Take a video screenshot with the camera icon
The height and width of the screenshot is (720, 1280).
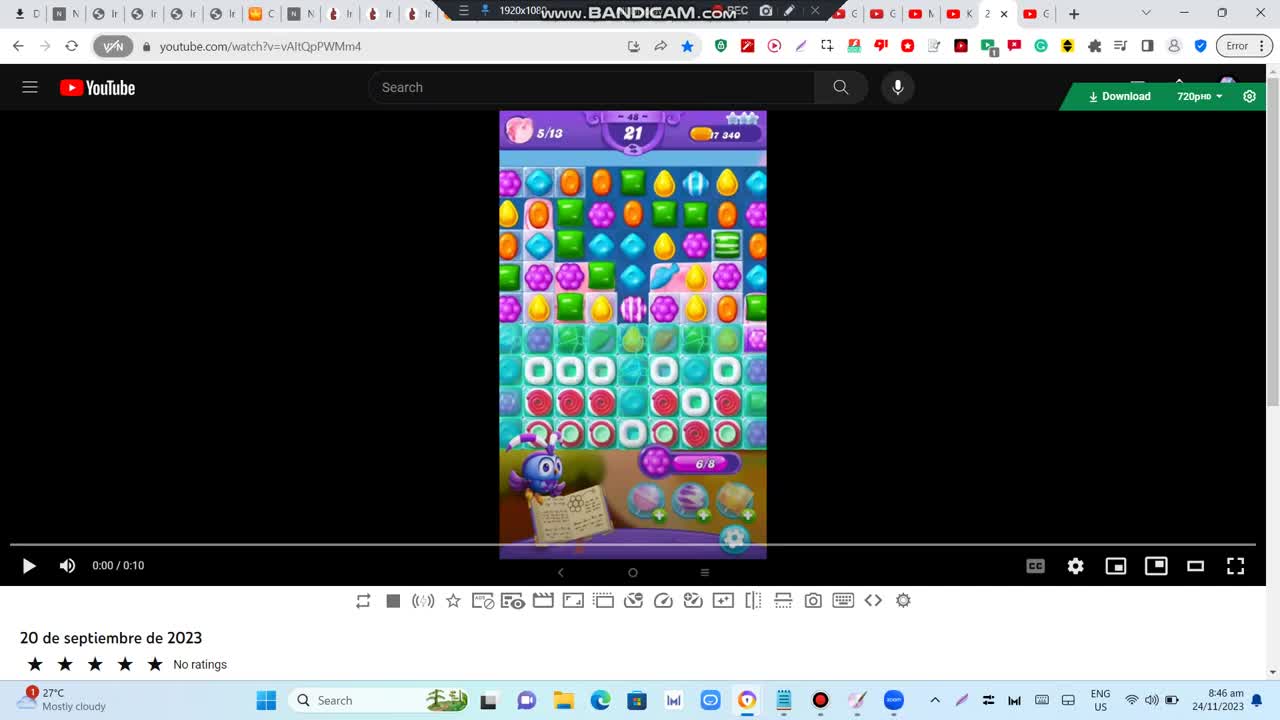813,600
